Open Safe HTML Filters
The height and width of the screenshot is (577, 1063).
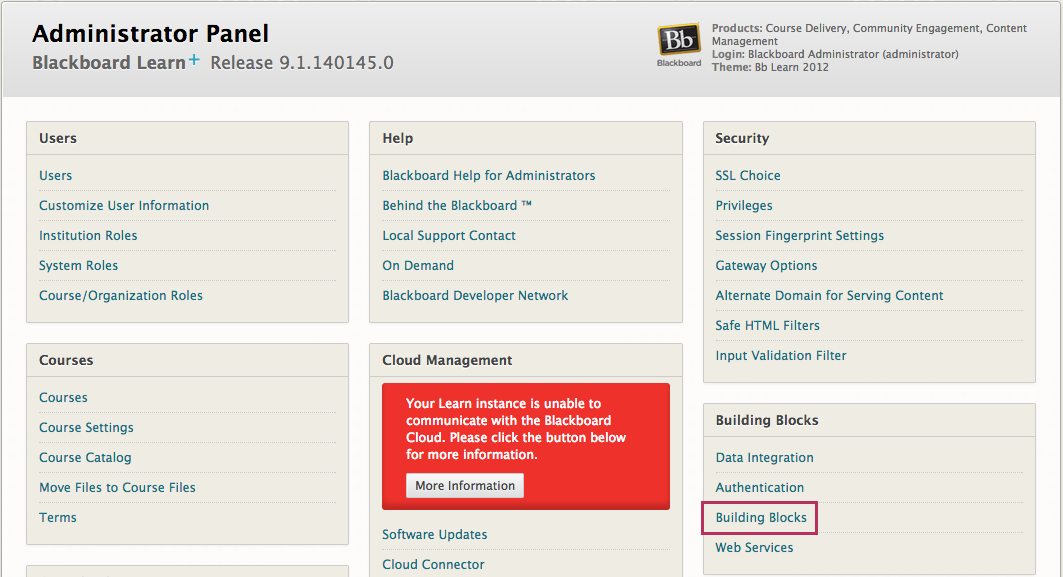(767, 325)
